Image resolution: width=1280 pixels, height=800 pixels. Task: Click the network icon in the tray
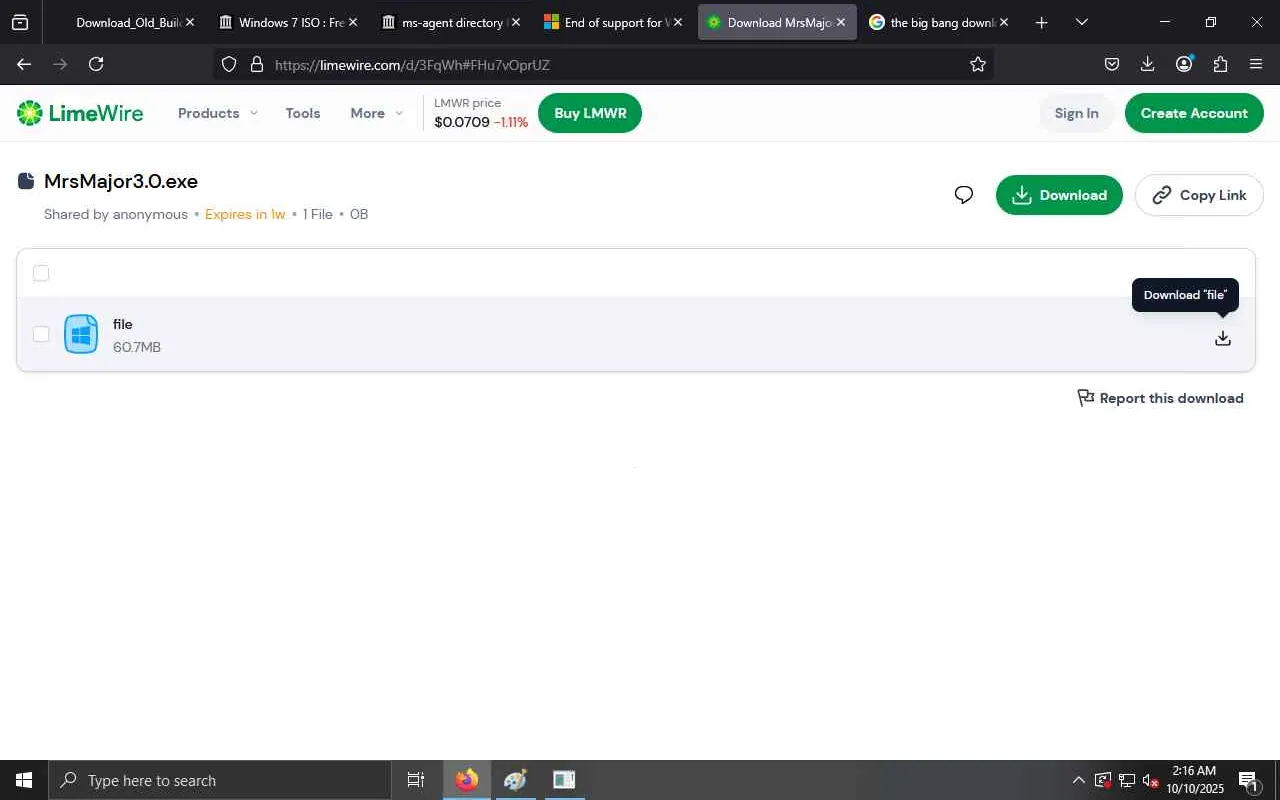point(1127,780)
